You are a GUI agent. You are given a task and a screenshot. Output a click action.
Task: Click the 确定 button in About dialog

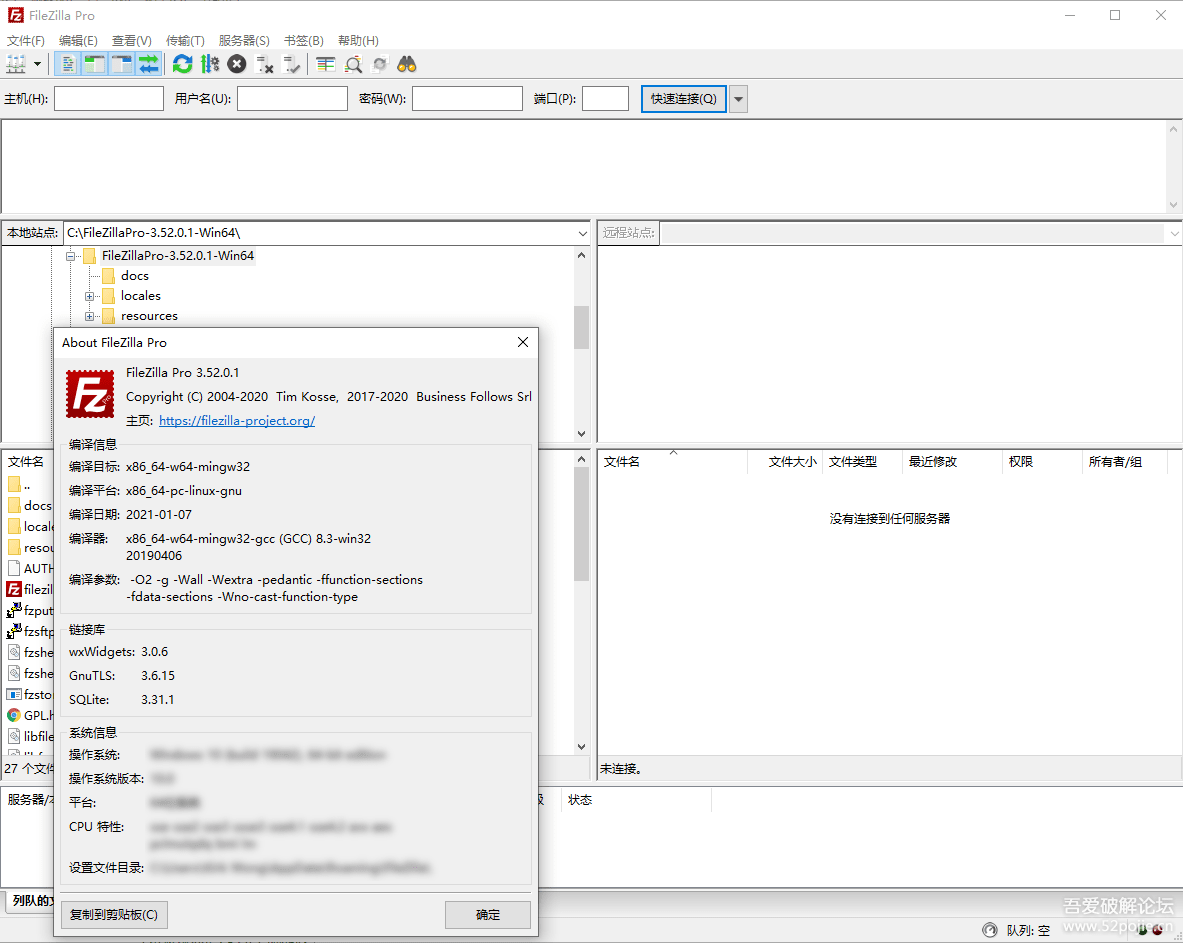pyautogui.click(x=487, y=914)
